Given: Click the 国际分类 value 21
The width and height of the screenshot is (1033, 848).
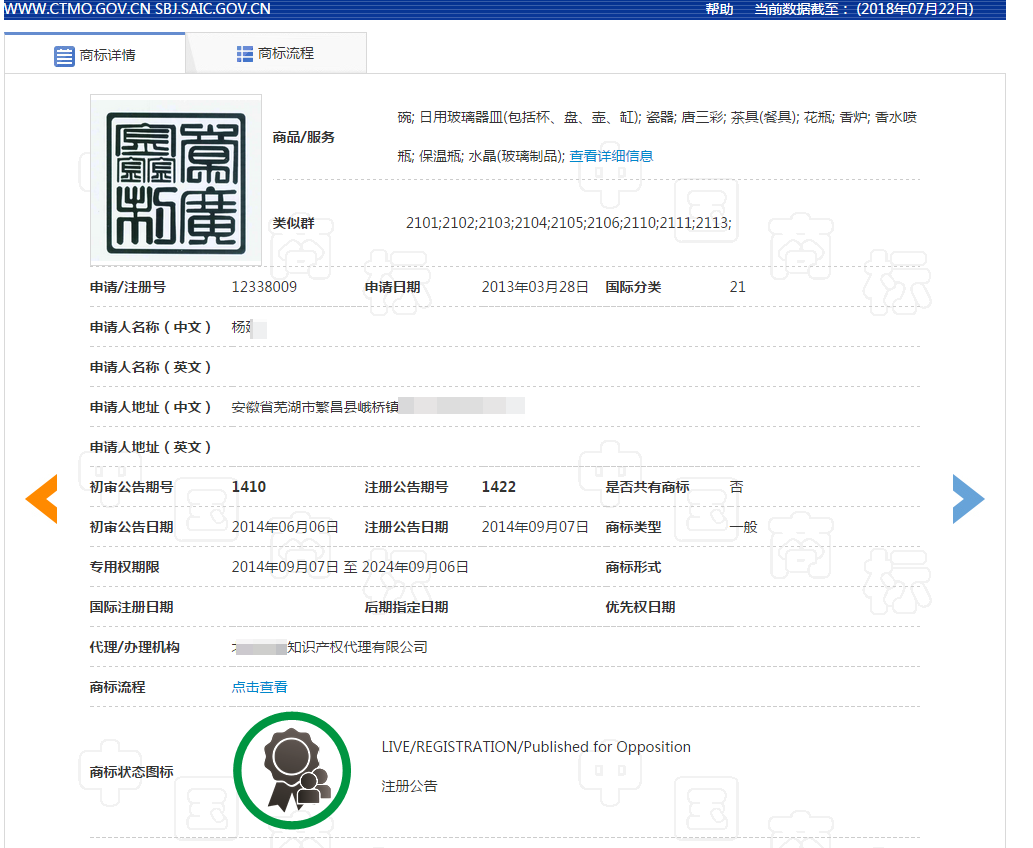Looking at the screenshot, I should click(x=738, y=286).
